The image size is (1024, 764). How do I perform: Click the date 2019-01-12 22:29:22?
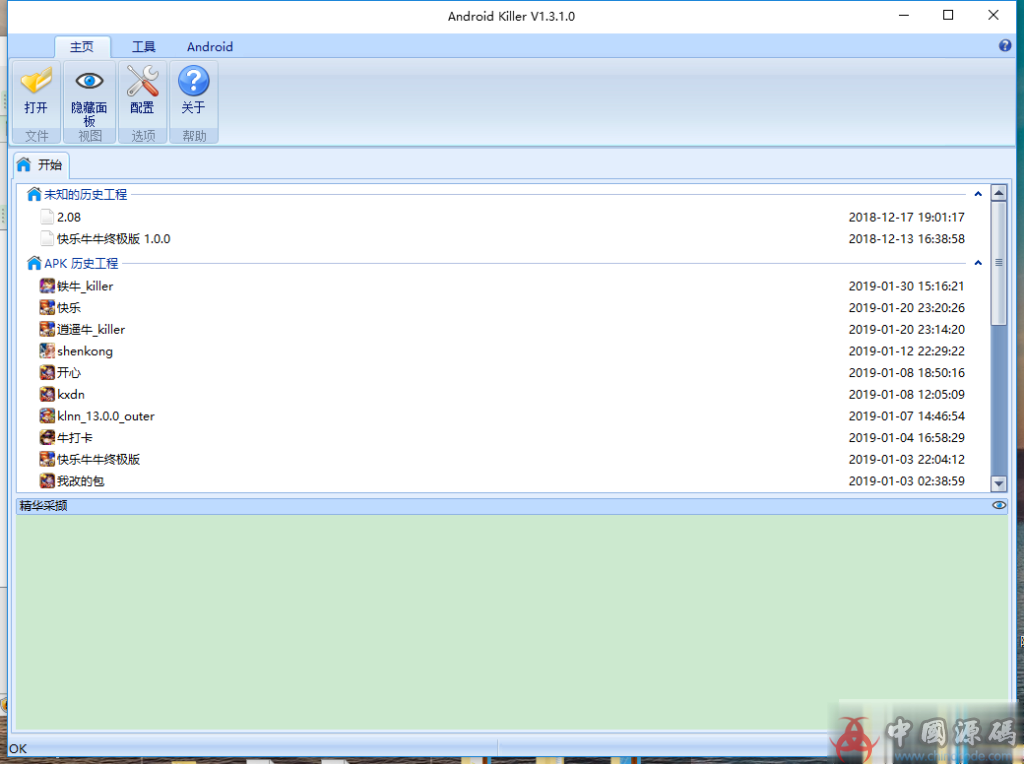point(906,351)
